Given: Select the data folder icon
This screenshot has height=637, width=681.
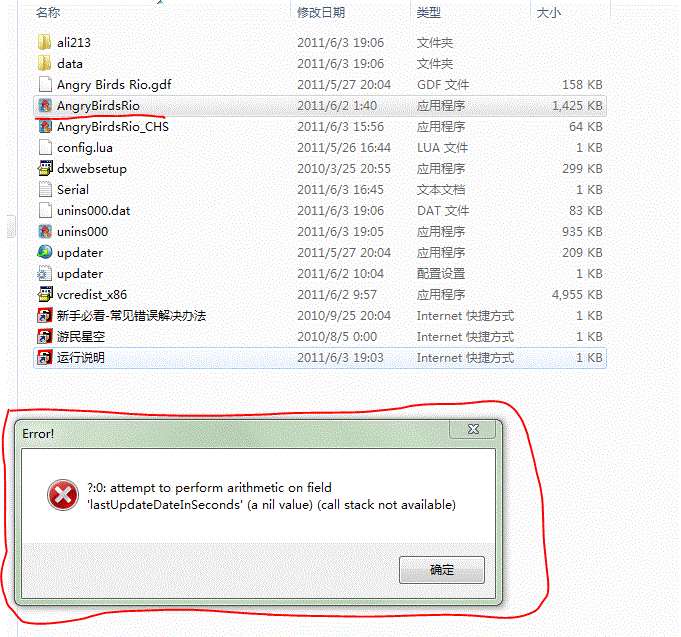Looking at the screenshot, I should [x=44, y=63].
